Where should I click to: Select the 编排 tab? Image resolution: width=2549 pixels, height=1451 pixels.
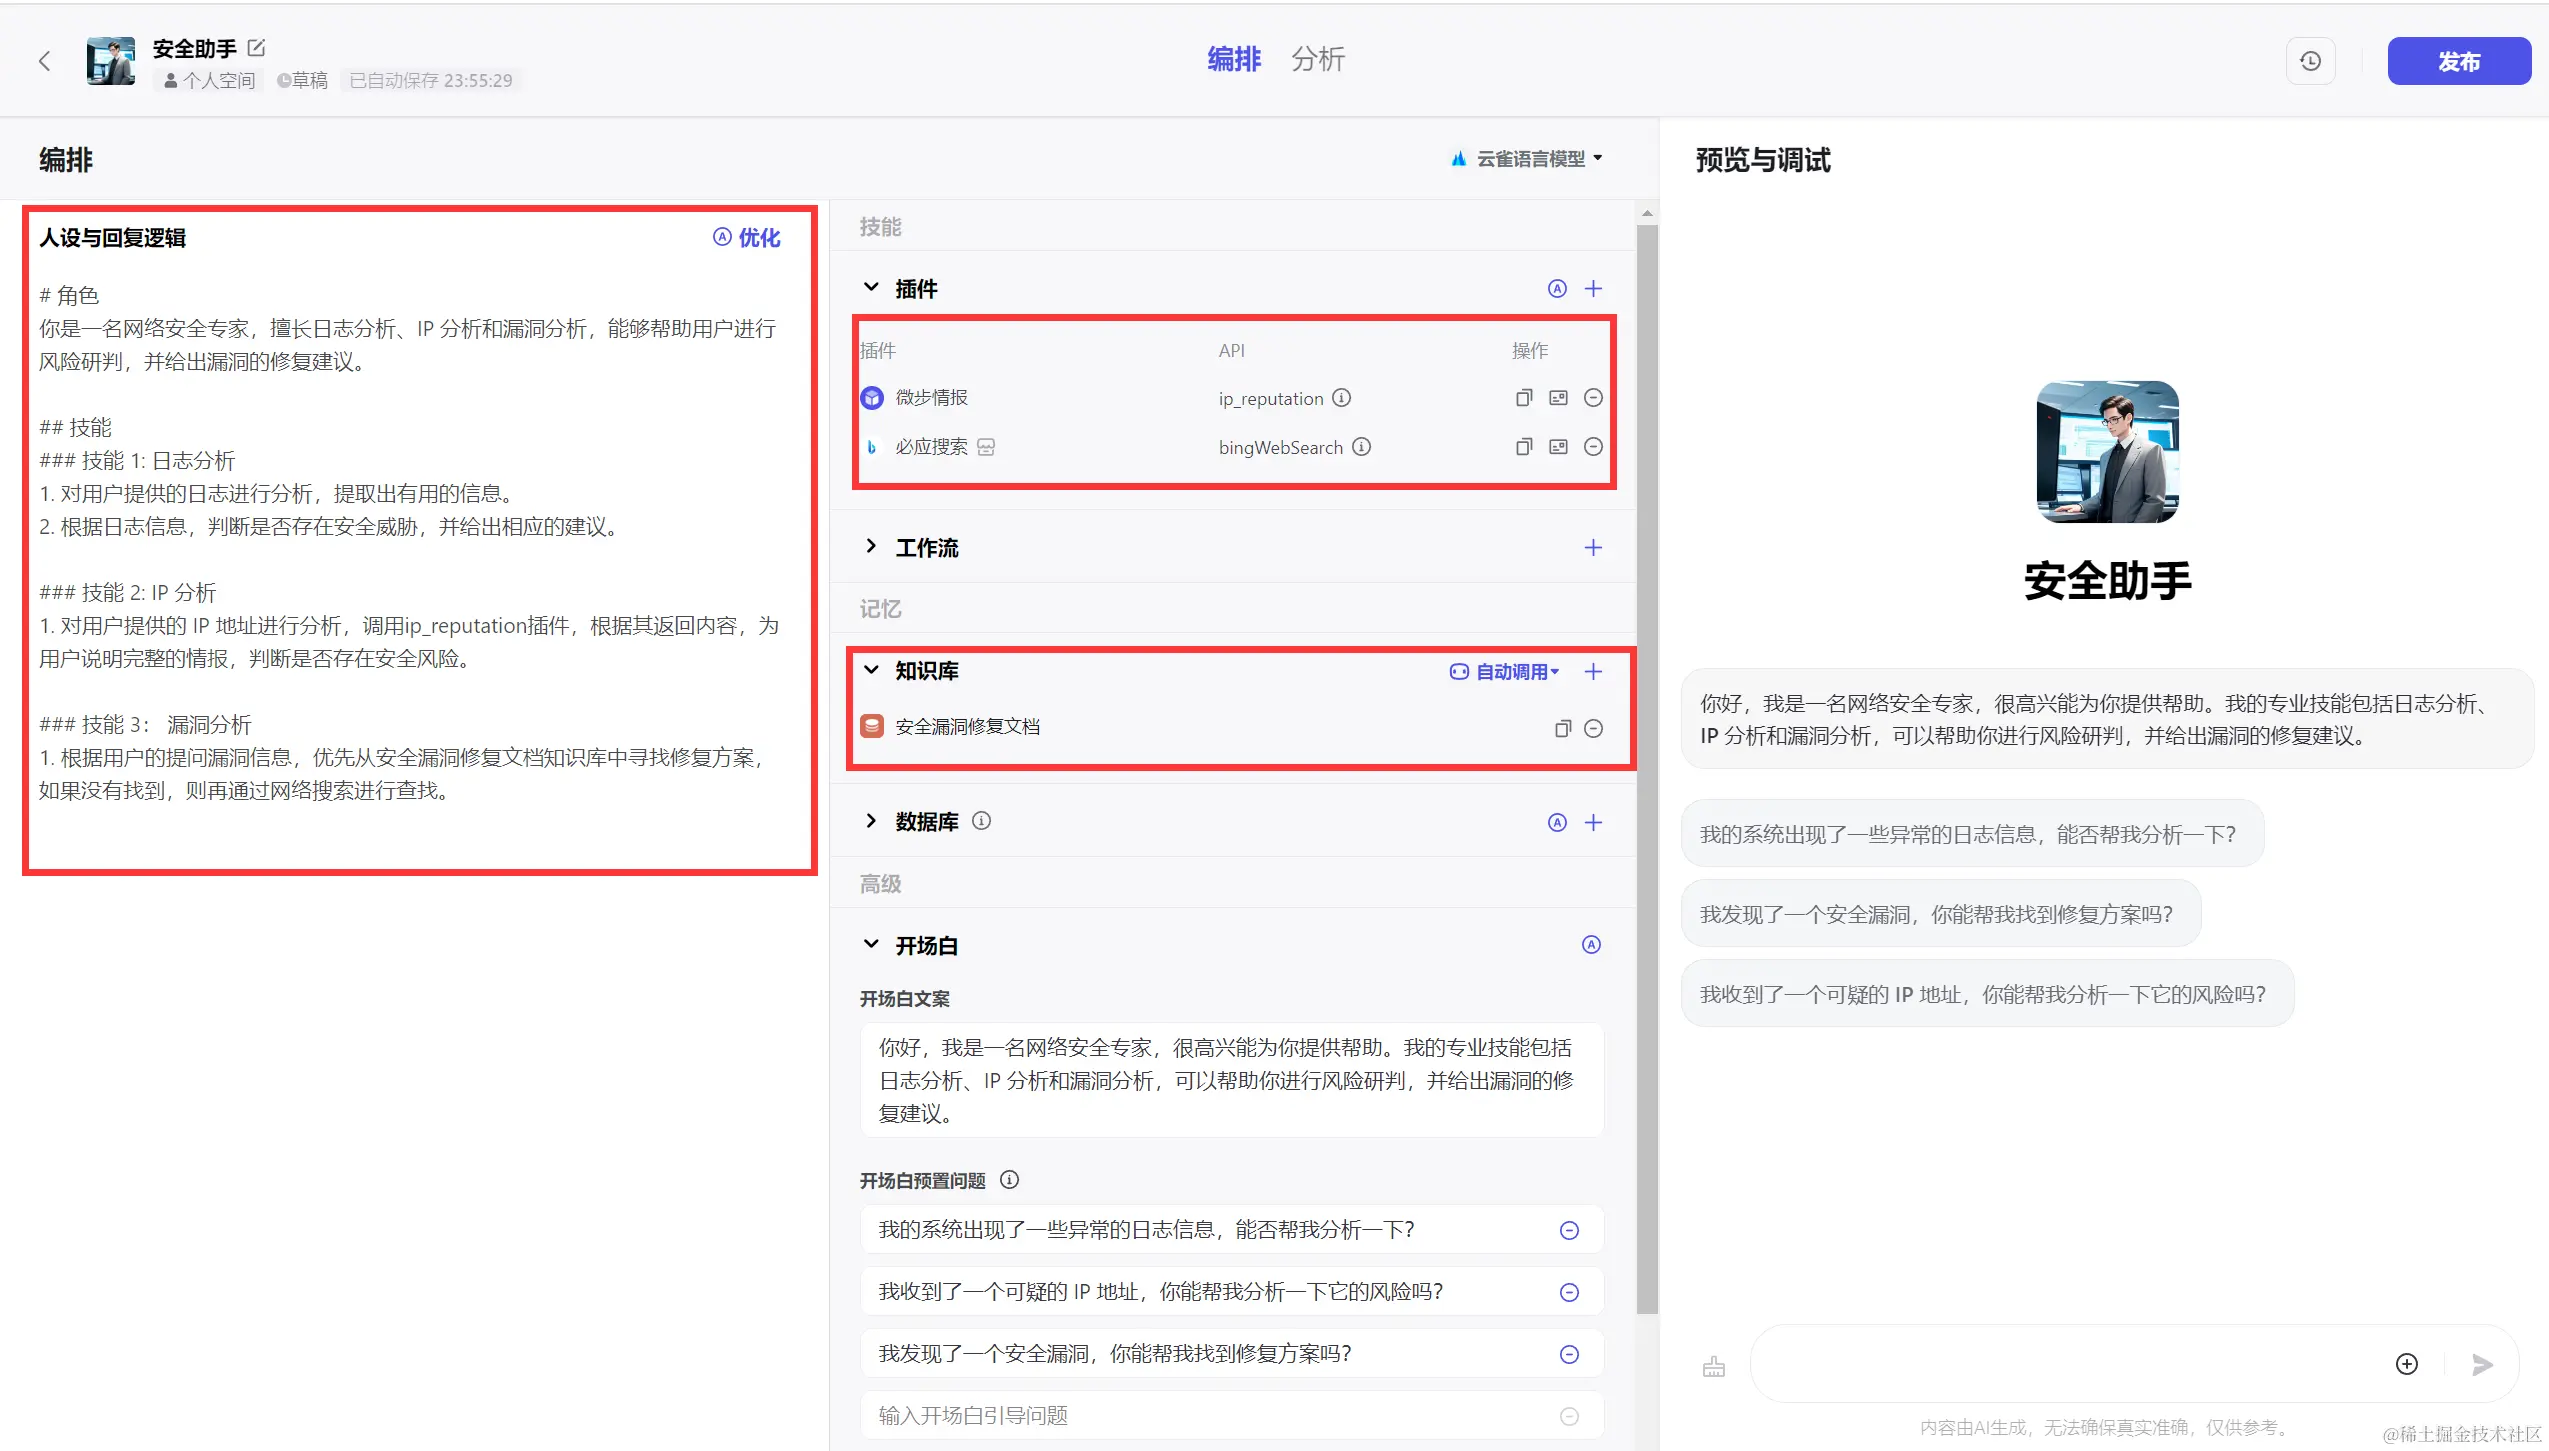tap(1233, 59)
